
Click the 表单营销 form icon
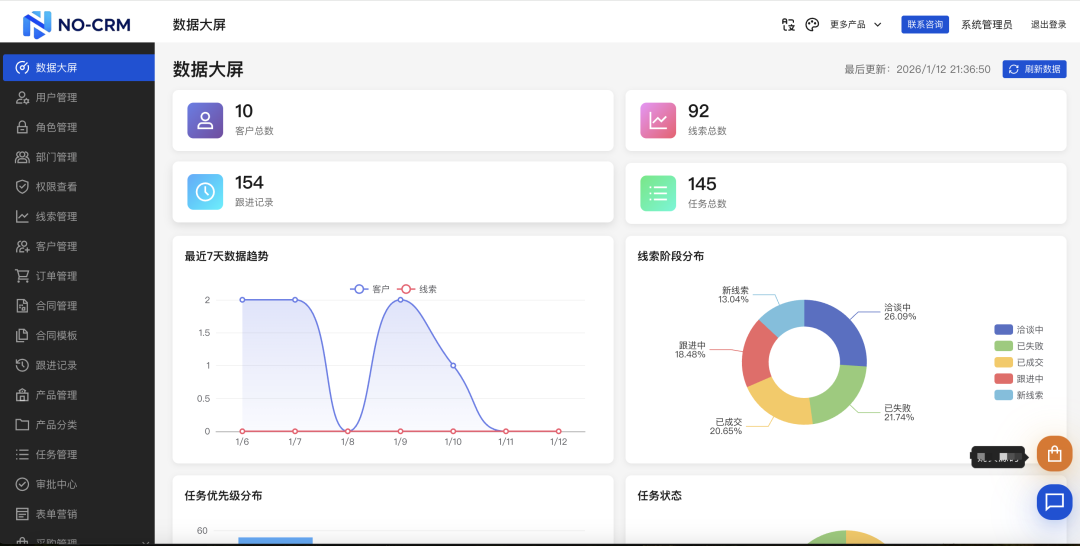coord(22,514)
